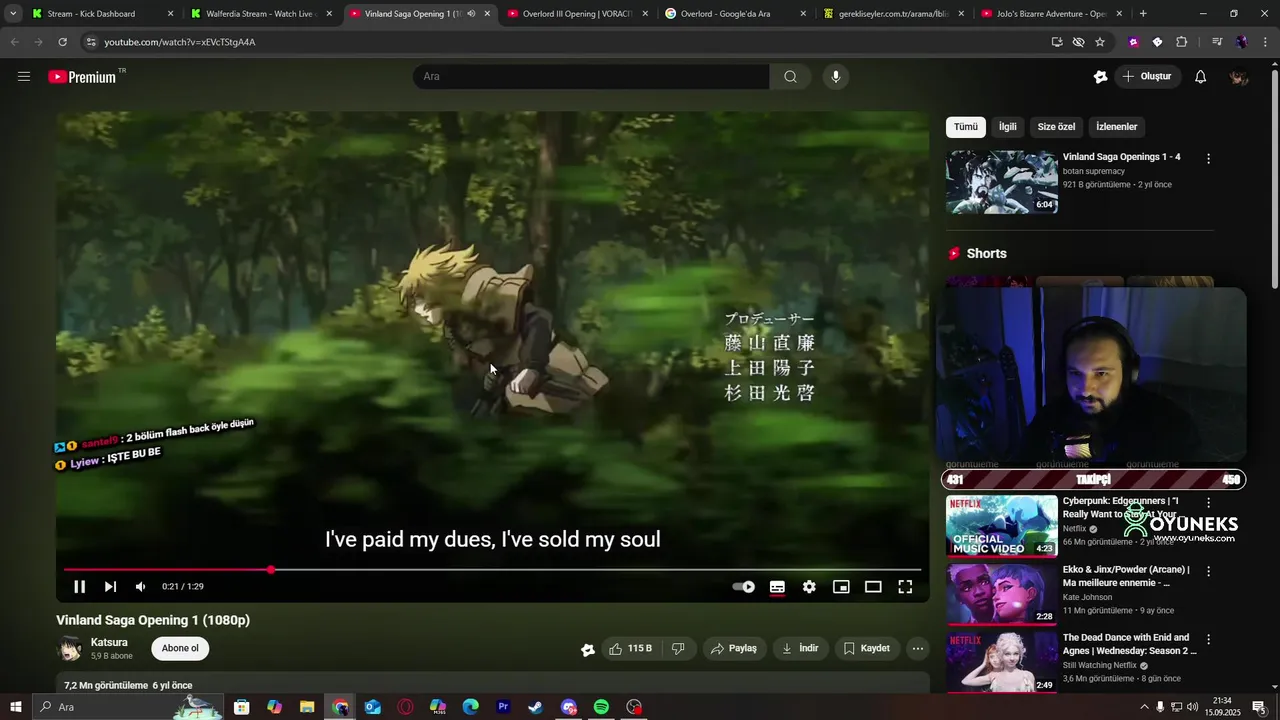
Task: Open the YouTube account avatar menu
Action: tap(1239, 77)
